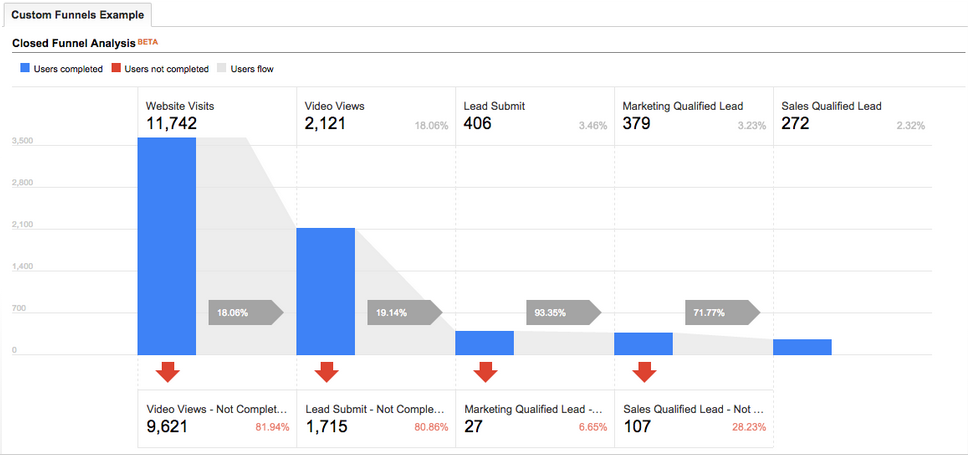Image resolution: width=968 pixels, height=455 pixels.
Task: Select the Website Visits blue bar
Action: coord(167,245)
